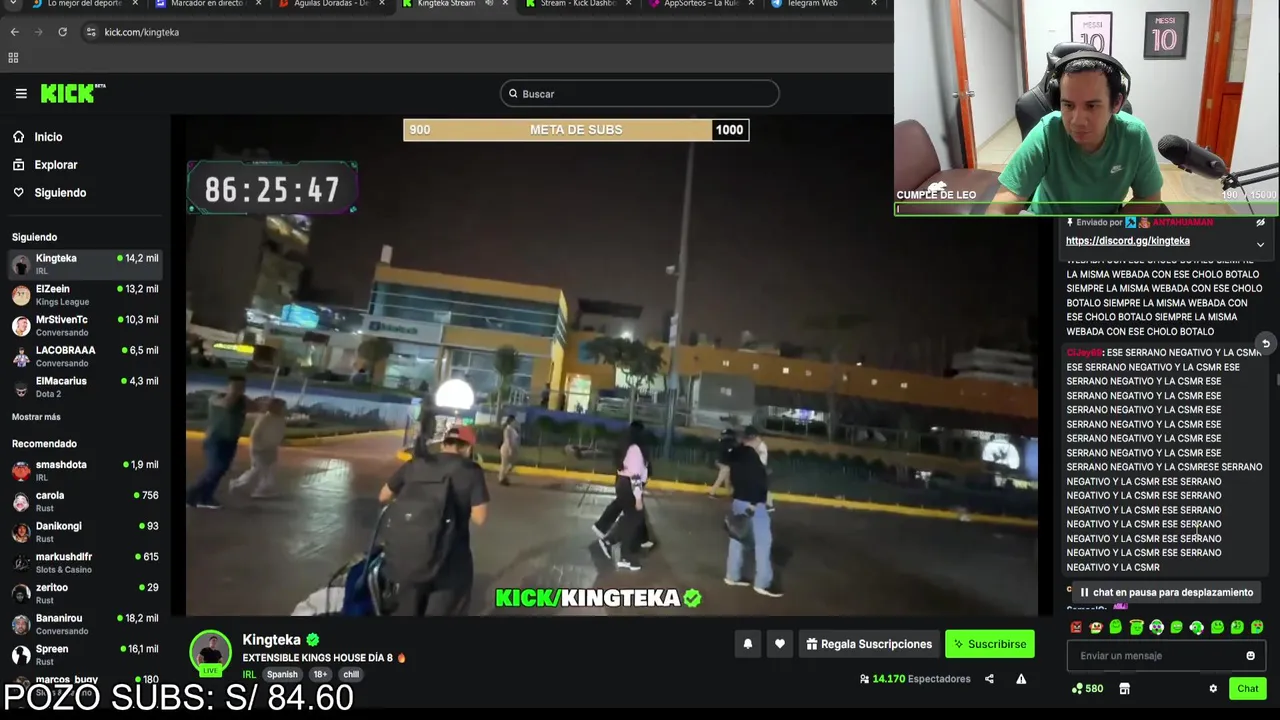This screenshot has width=1280, height=720.
Task: Open the emoji picker in message box
Action: click(x=1250, y=656)
